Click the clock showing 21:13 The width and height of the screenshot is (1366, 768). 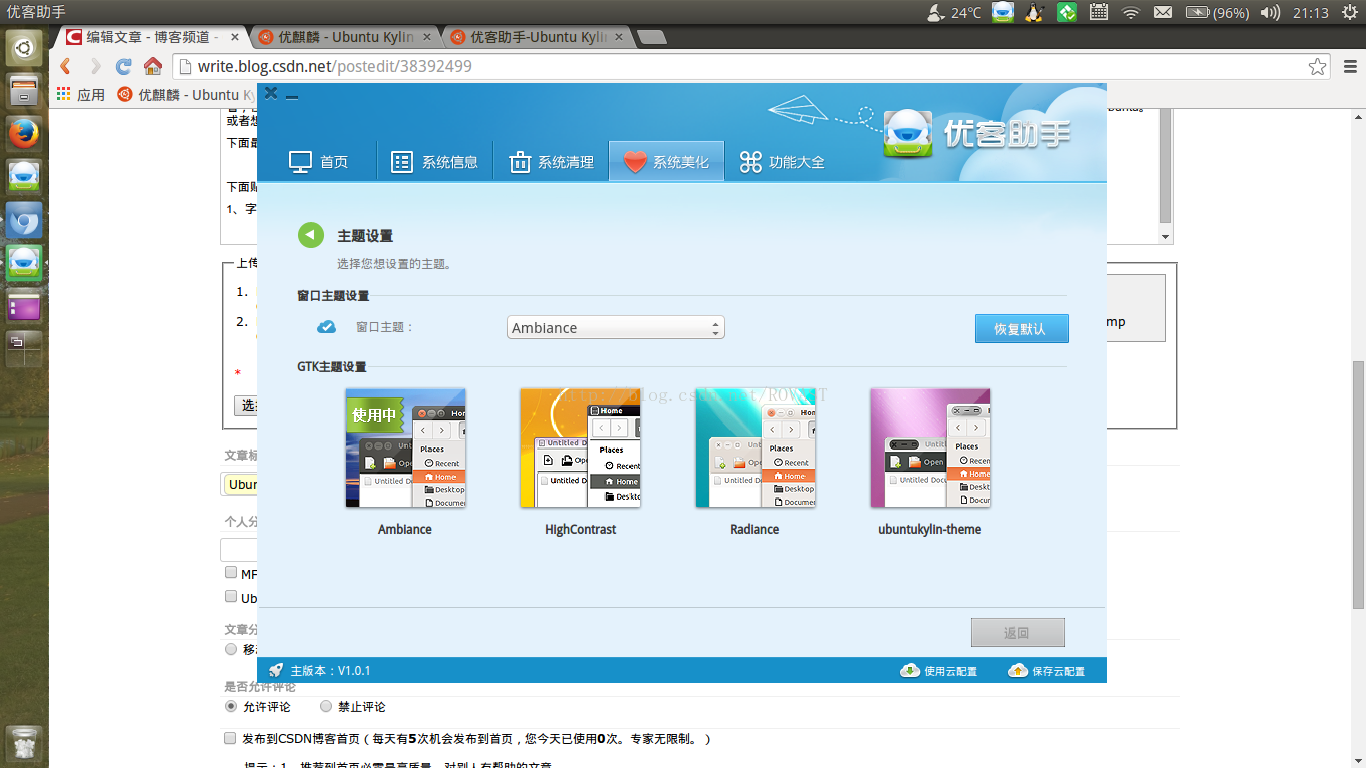tap(1310, 12)
